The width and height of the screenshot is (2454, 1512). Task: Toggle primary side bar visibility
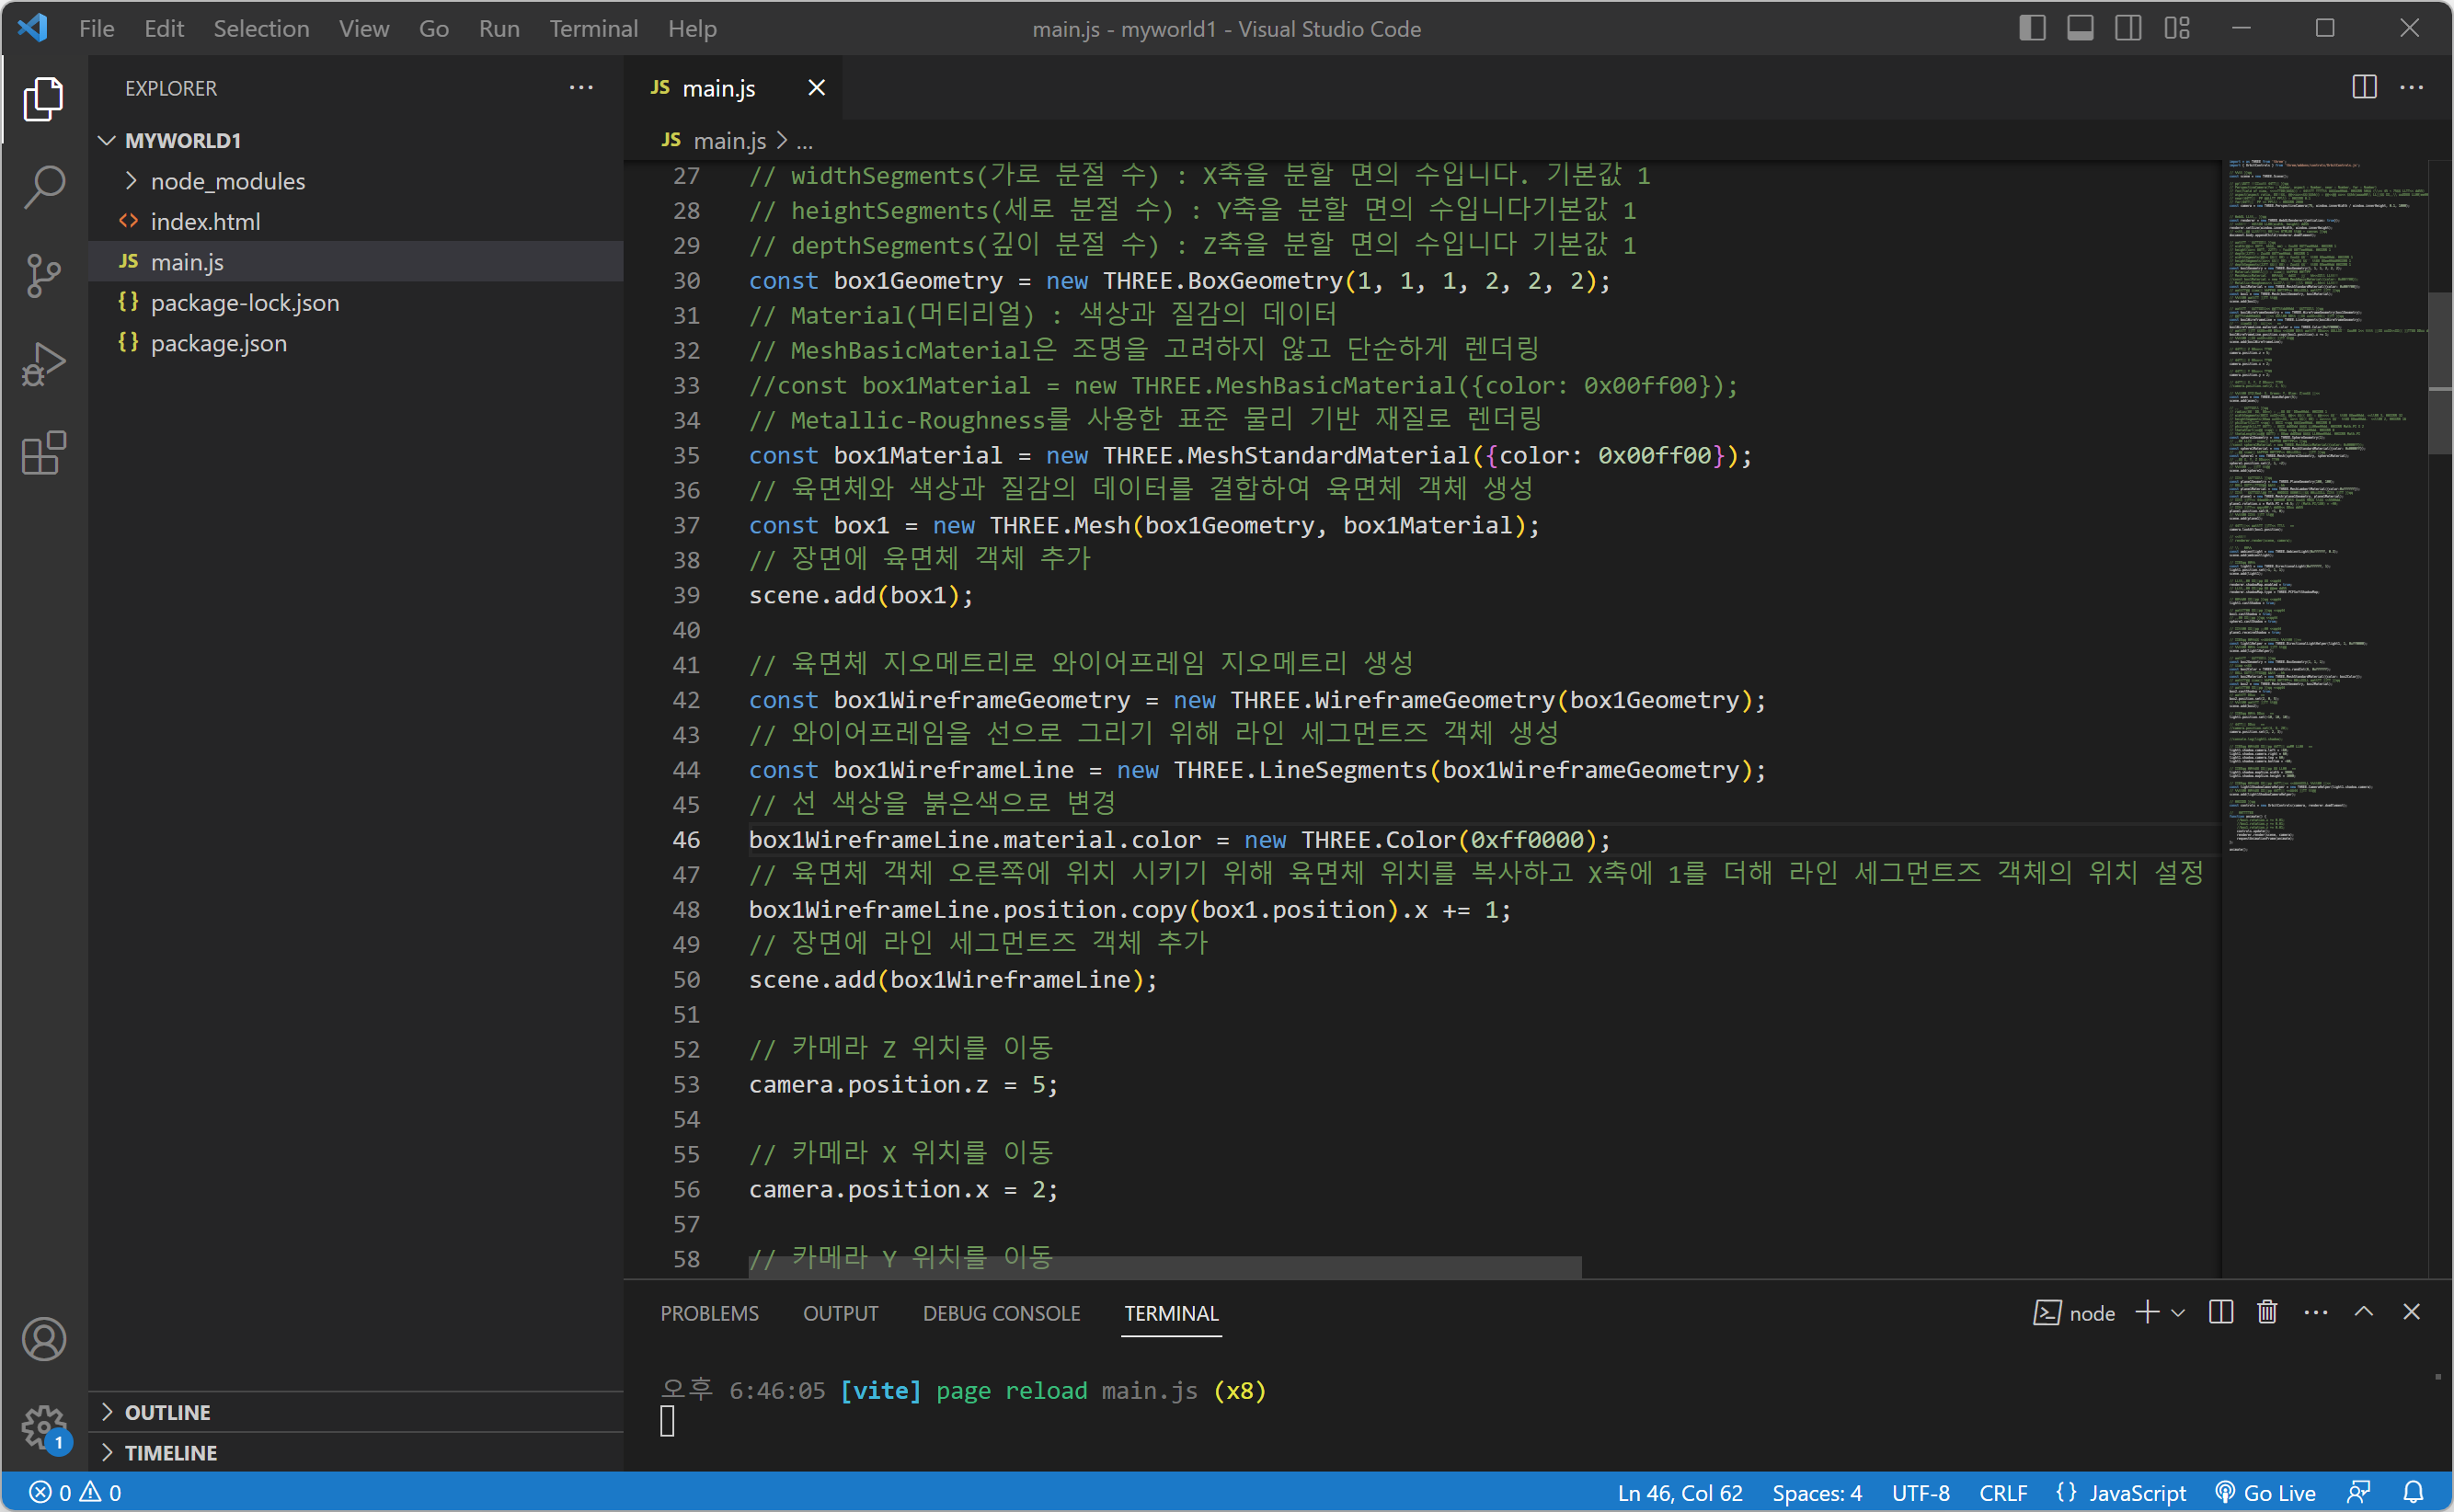click(2031, 28)
